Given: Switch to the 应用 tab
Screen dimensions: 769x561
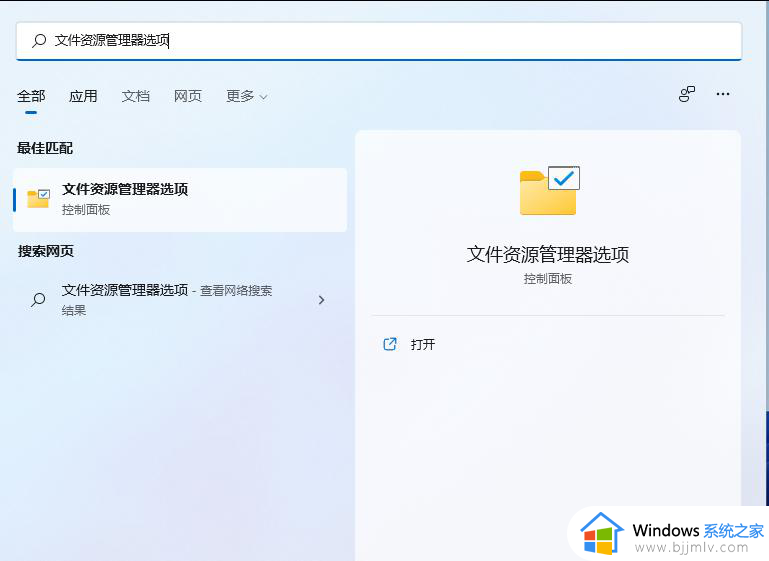Looking at the screenshot, I should click(83, 96).
